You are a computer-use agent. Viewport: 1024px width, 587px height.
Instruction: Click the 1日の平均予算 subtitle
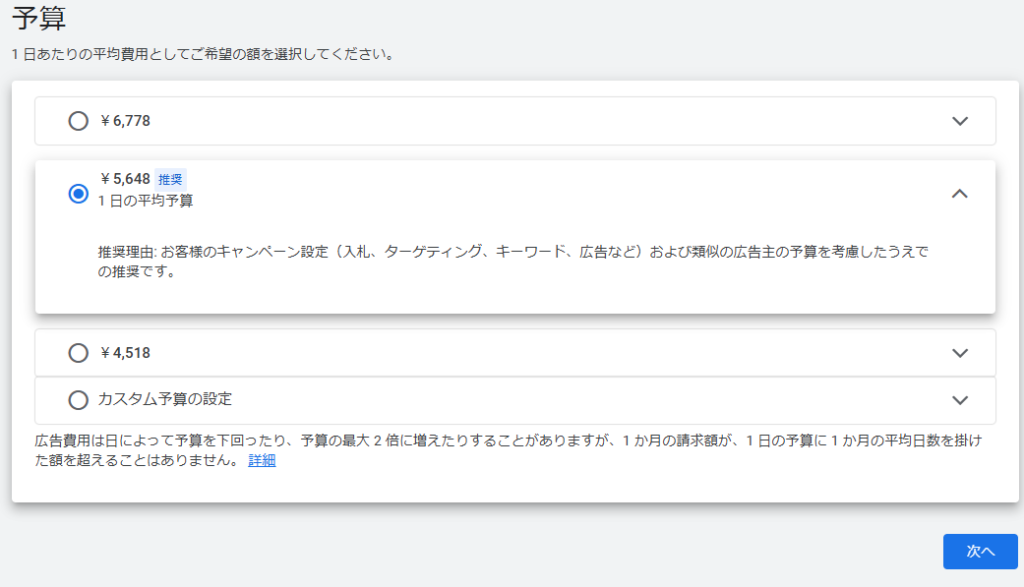click(146, 201)
